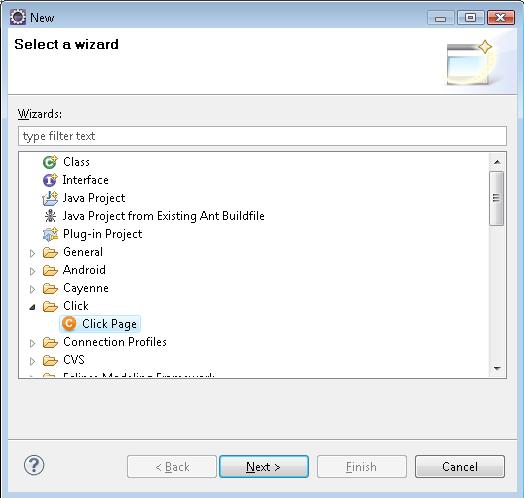This screenshot has height=498, width=524.
Task: Select the orange Click Page icon
Action: click(69, 324)
